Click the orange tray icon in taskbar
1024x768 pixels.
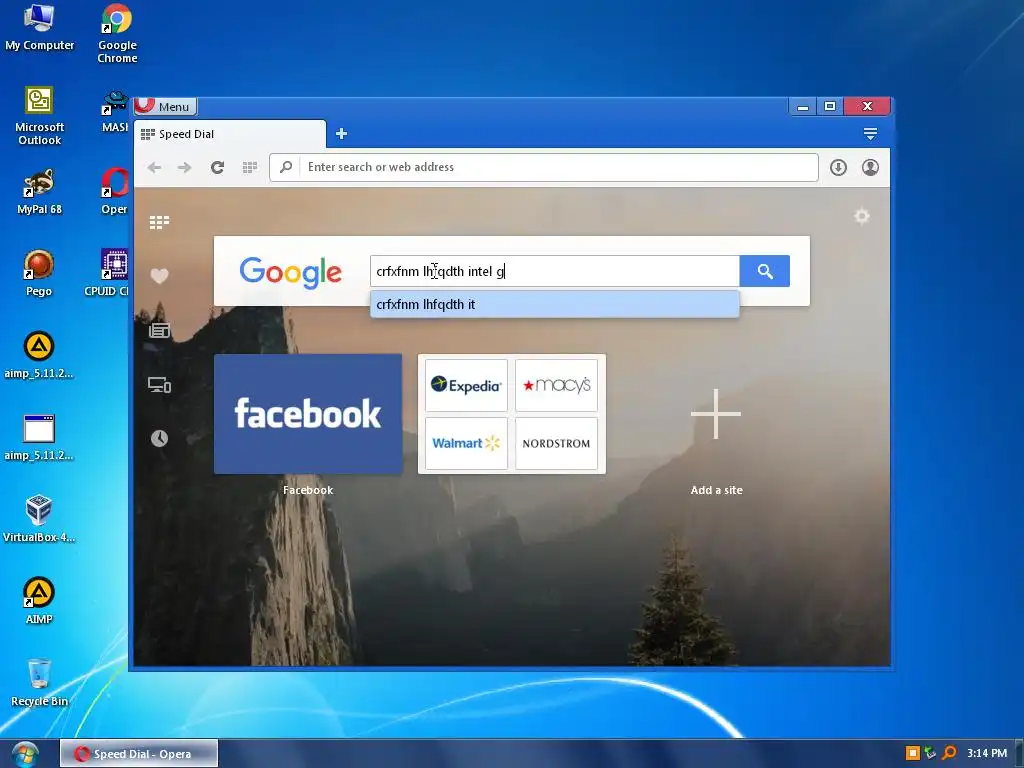[912, 754]
